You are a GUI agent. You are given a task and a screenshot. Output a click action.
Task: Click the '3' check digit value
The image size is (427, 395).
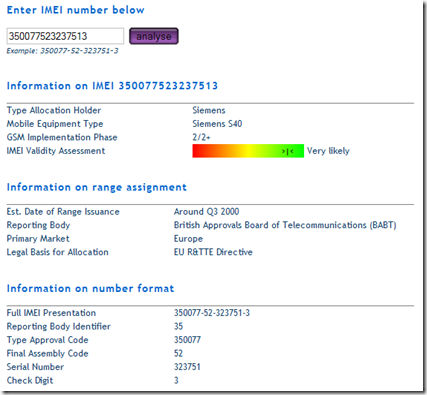pyautogui.click(x=176, y=380)
